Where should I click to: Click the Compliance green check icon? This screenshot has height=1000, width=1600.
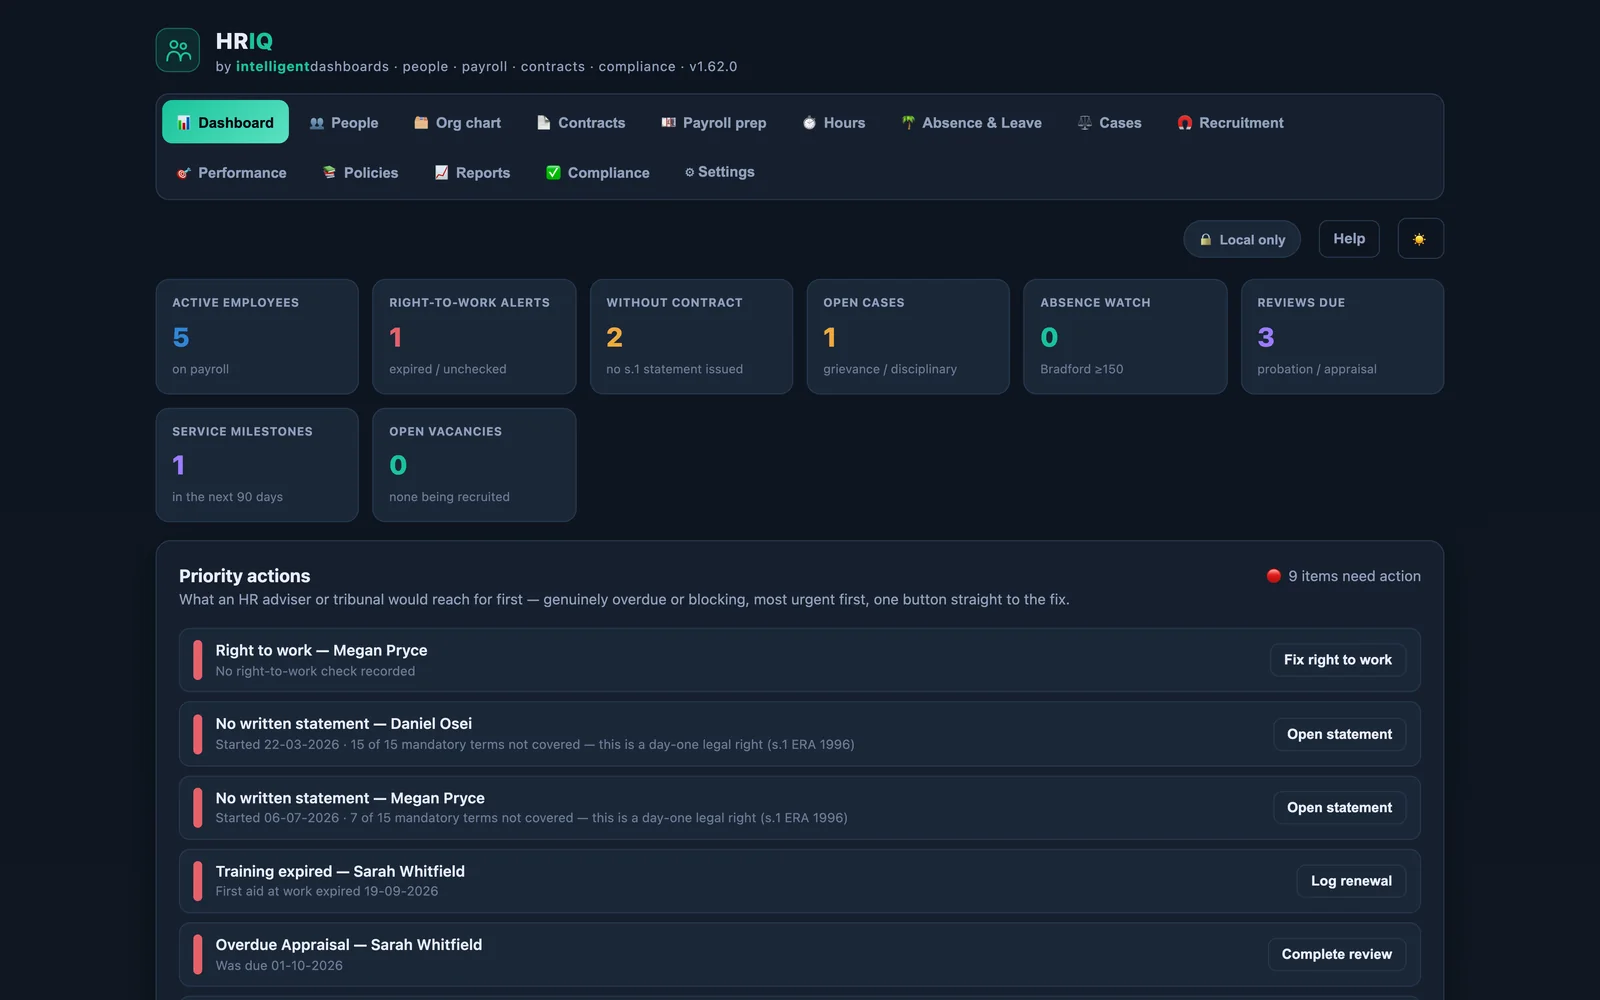tap(553, 173)
